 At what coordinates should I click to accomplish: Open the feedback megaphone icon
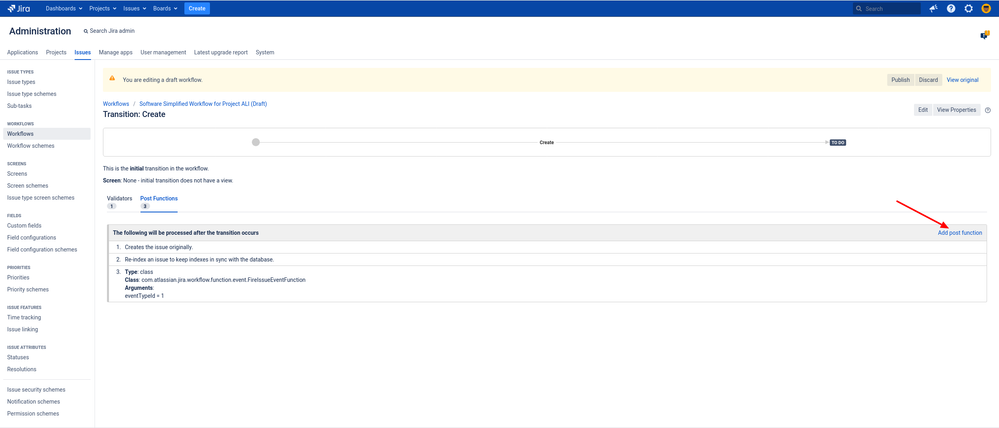click(x=933, y=8)
